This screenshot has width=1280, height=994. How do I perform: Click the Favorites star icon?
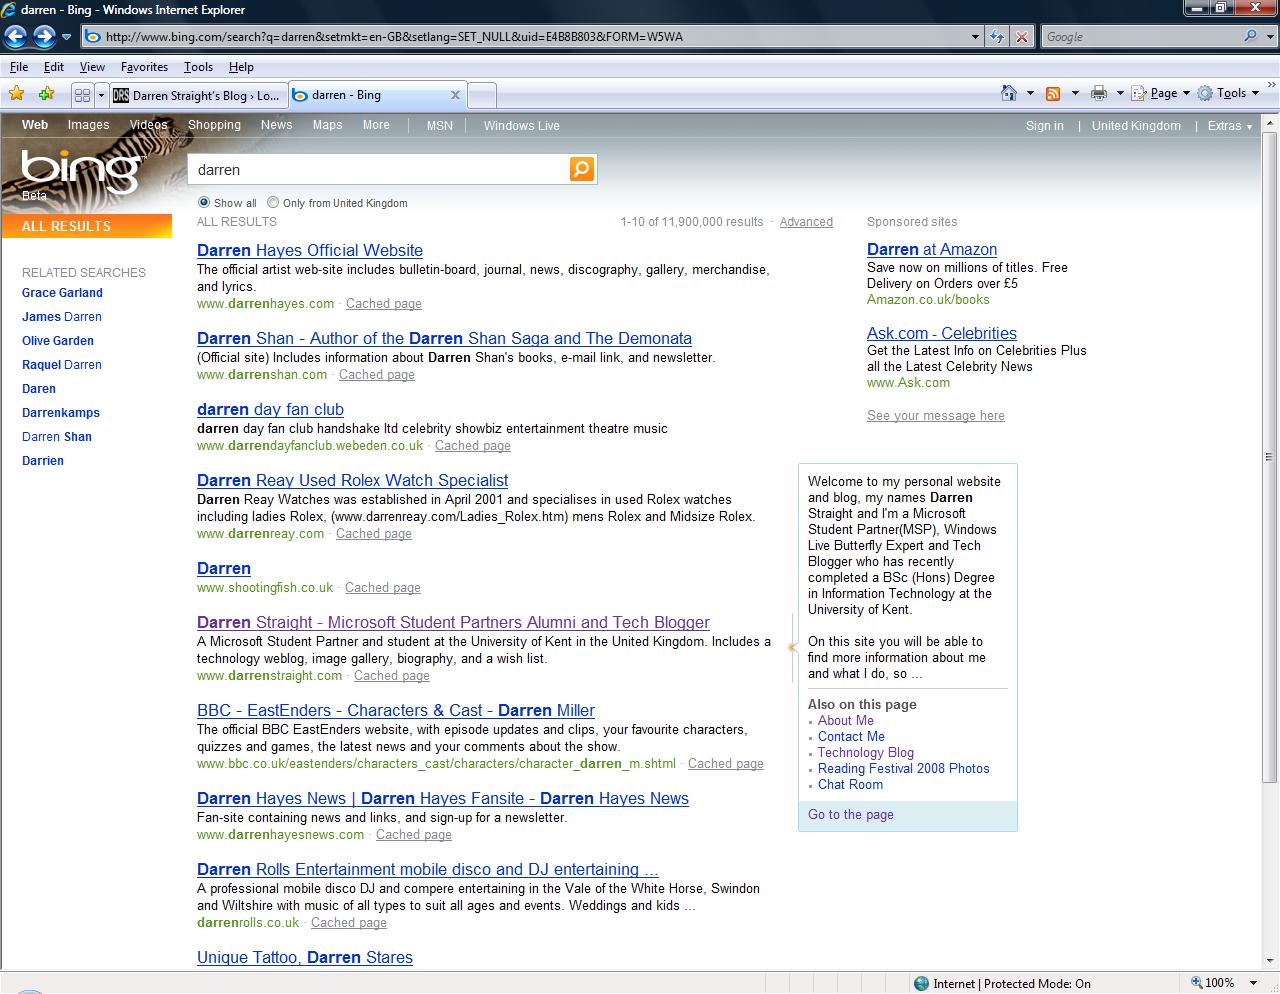pyautogui.click(x=16, y=94)
